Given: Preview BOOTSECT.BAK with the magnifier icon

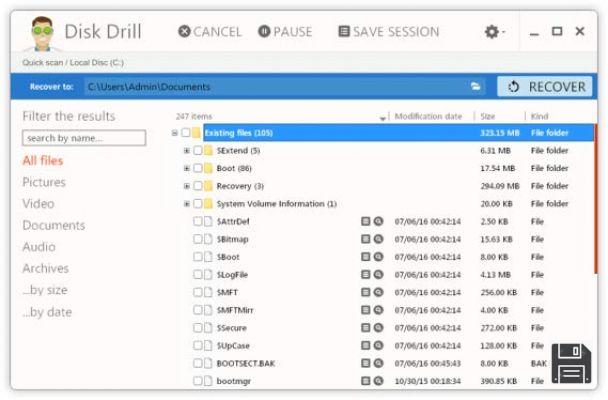Looking at the screenshot, I should coord(378,363).
